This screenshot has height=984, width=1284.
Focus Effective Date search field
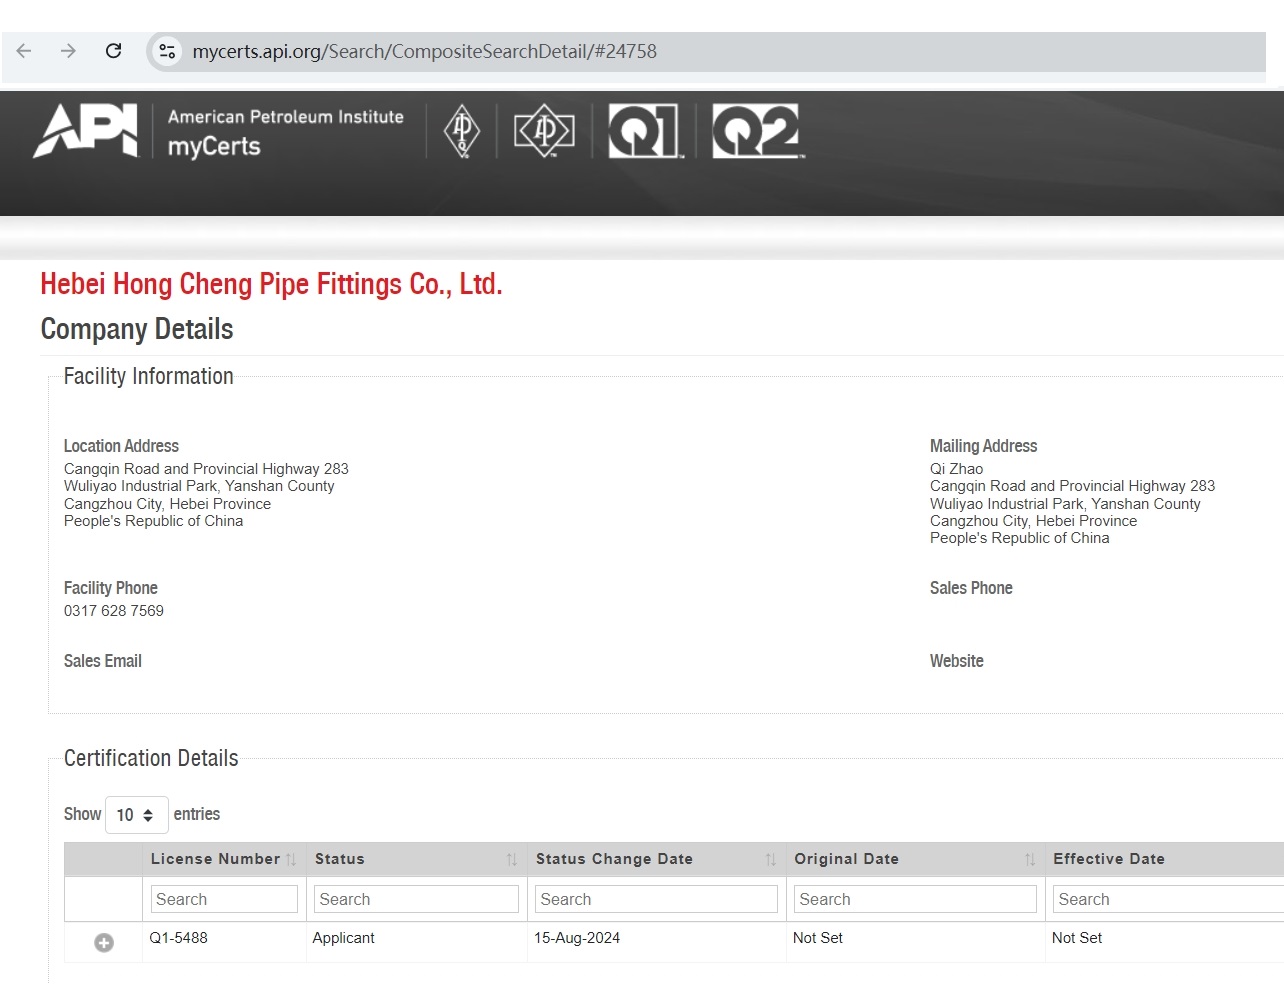coord(1168,899)
